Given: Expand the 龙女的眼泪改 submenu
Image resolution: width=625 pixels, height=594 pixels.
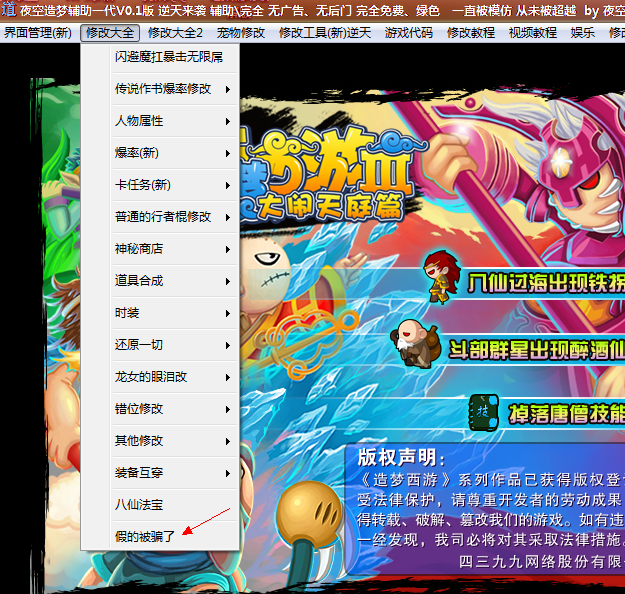Looking at the screenshot, I should tap(175, 377).
